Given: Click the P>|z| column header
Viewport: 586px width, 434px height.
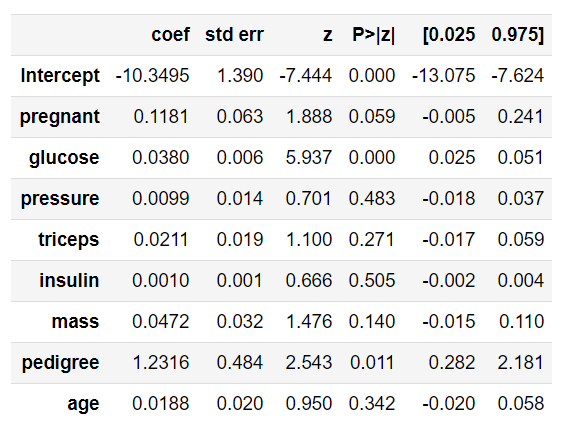Looking at the screenshot, I should pyautogui.click(x=373, y=35).
